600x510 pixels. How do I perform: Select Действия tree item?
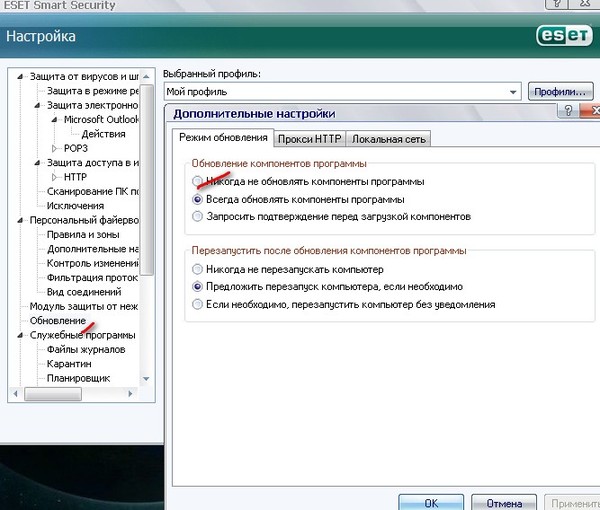(x=103, y=134)
